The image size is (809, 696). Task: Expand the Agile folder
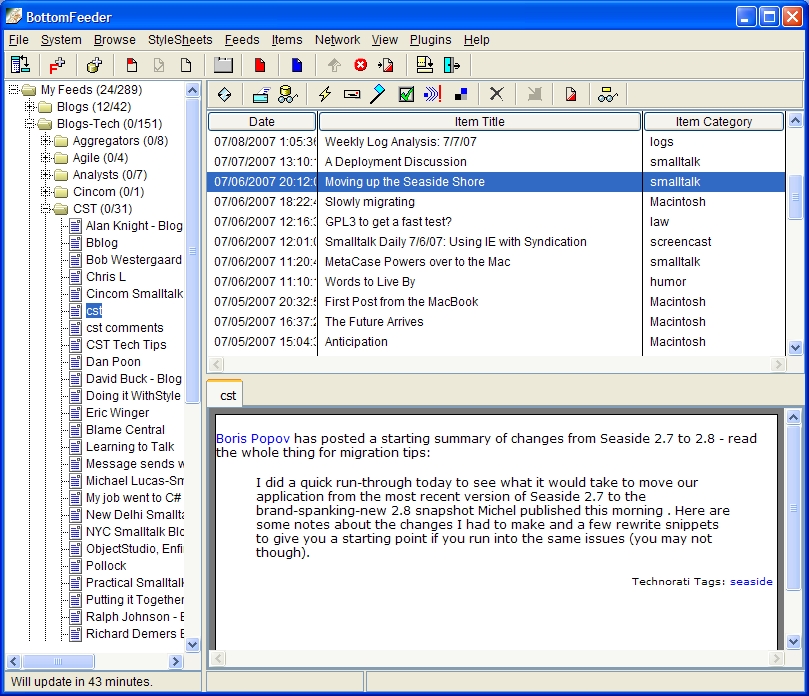click(46, 158)
